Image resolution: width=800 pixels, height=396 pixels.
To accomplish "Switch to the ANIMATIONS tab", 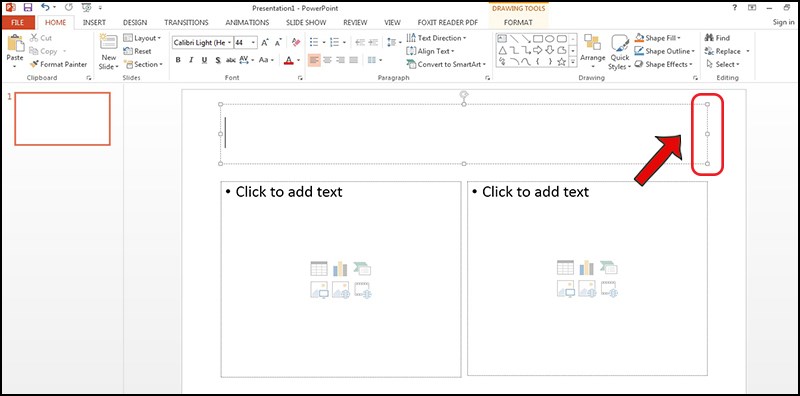I will pyautogui.click(x=247, y=22).
